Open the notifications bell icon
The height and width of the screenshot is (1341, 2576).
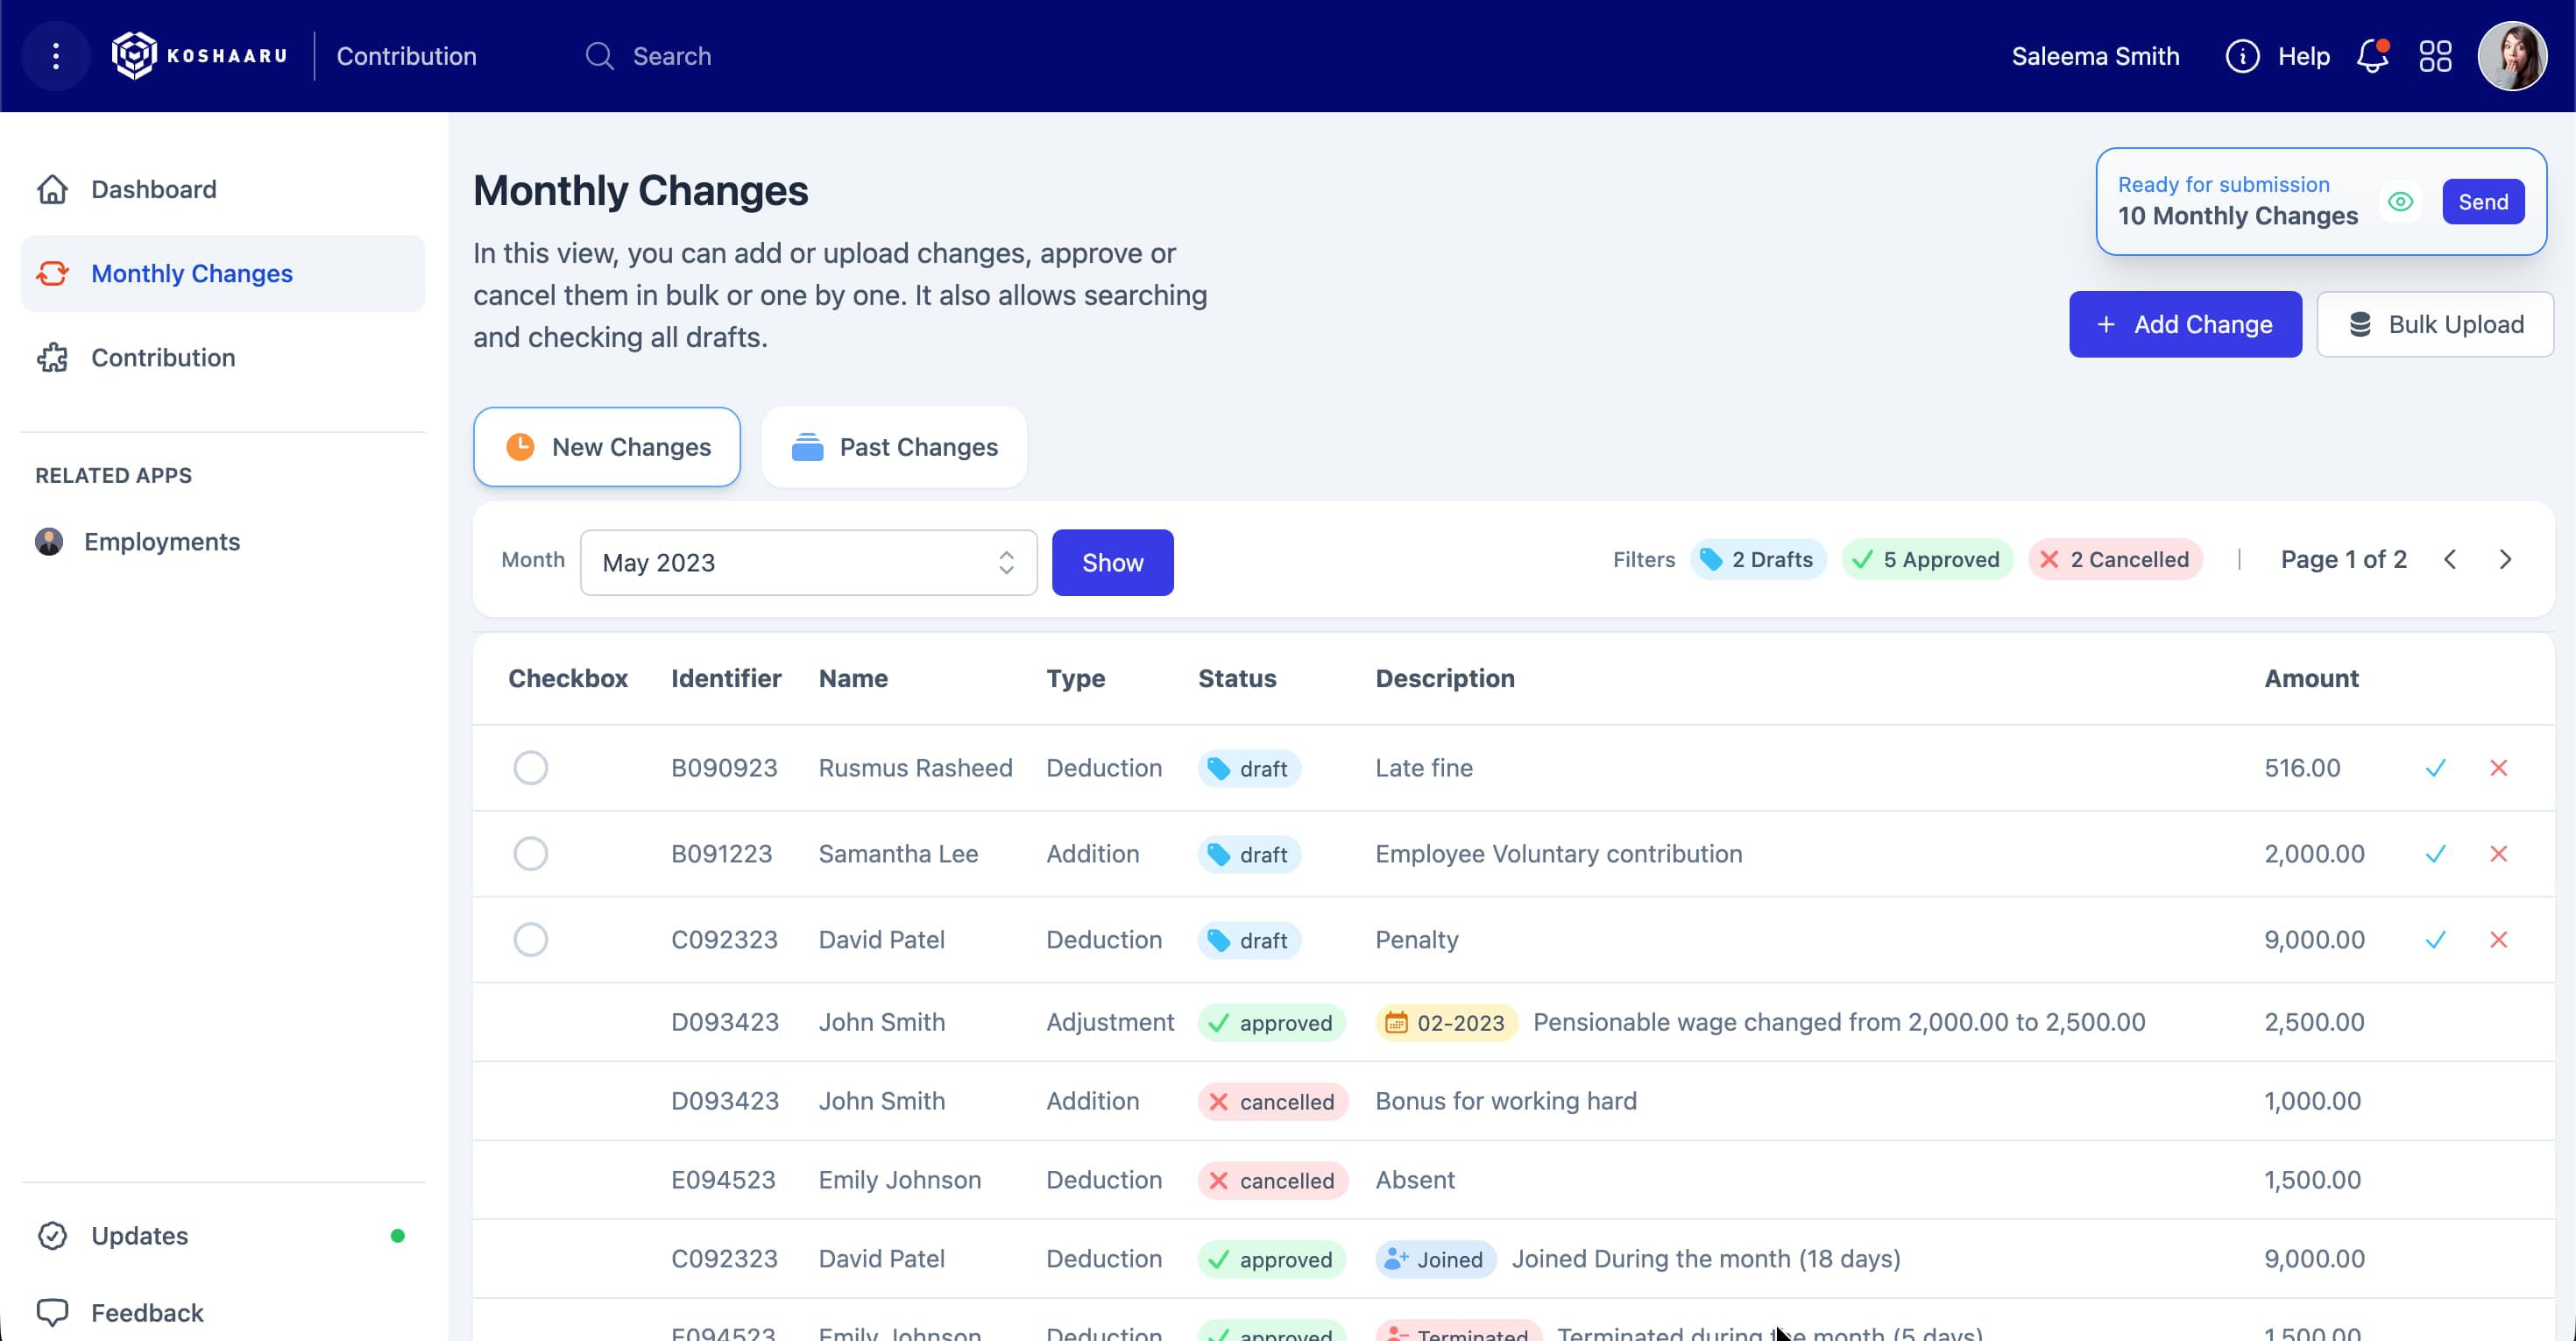[2372, 56]
